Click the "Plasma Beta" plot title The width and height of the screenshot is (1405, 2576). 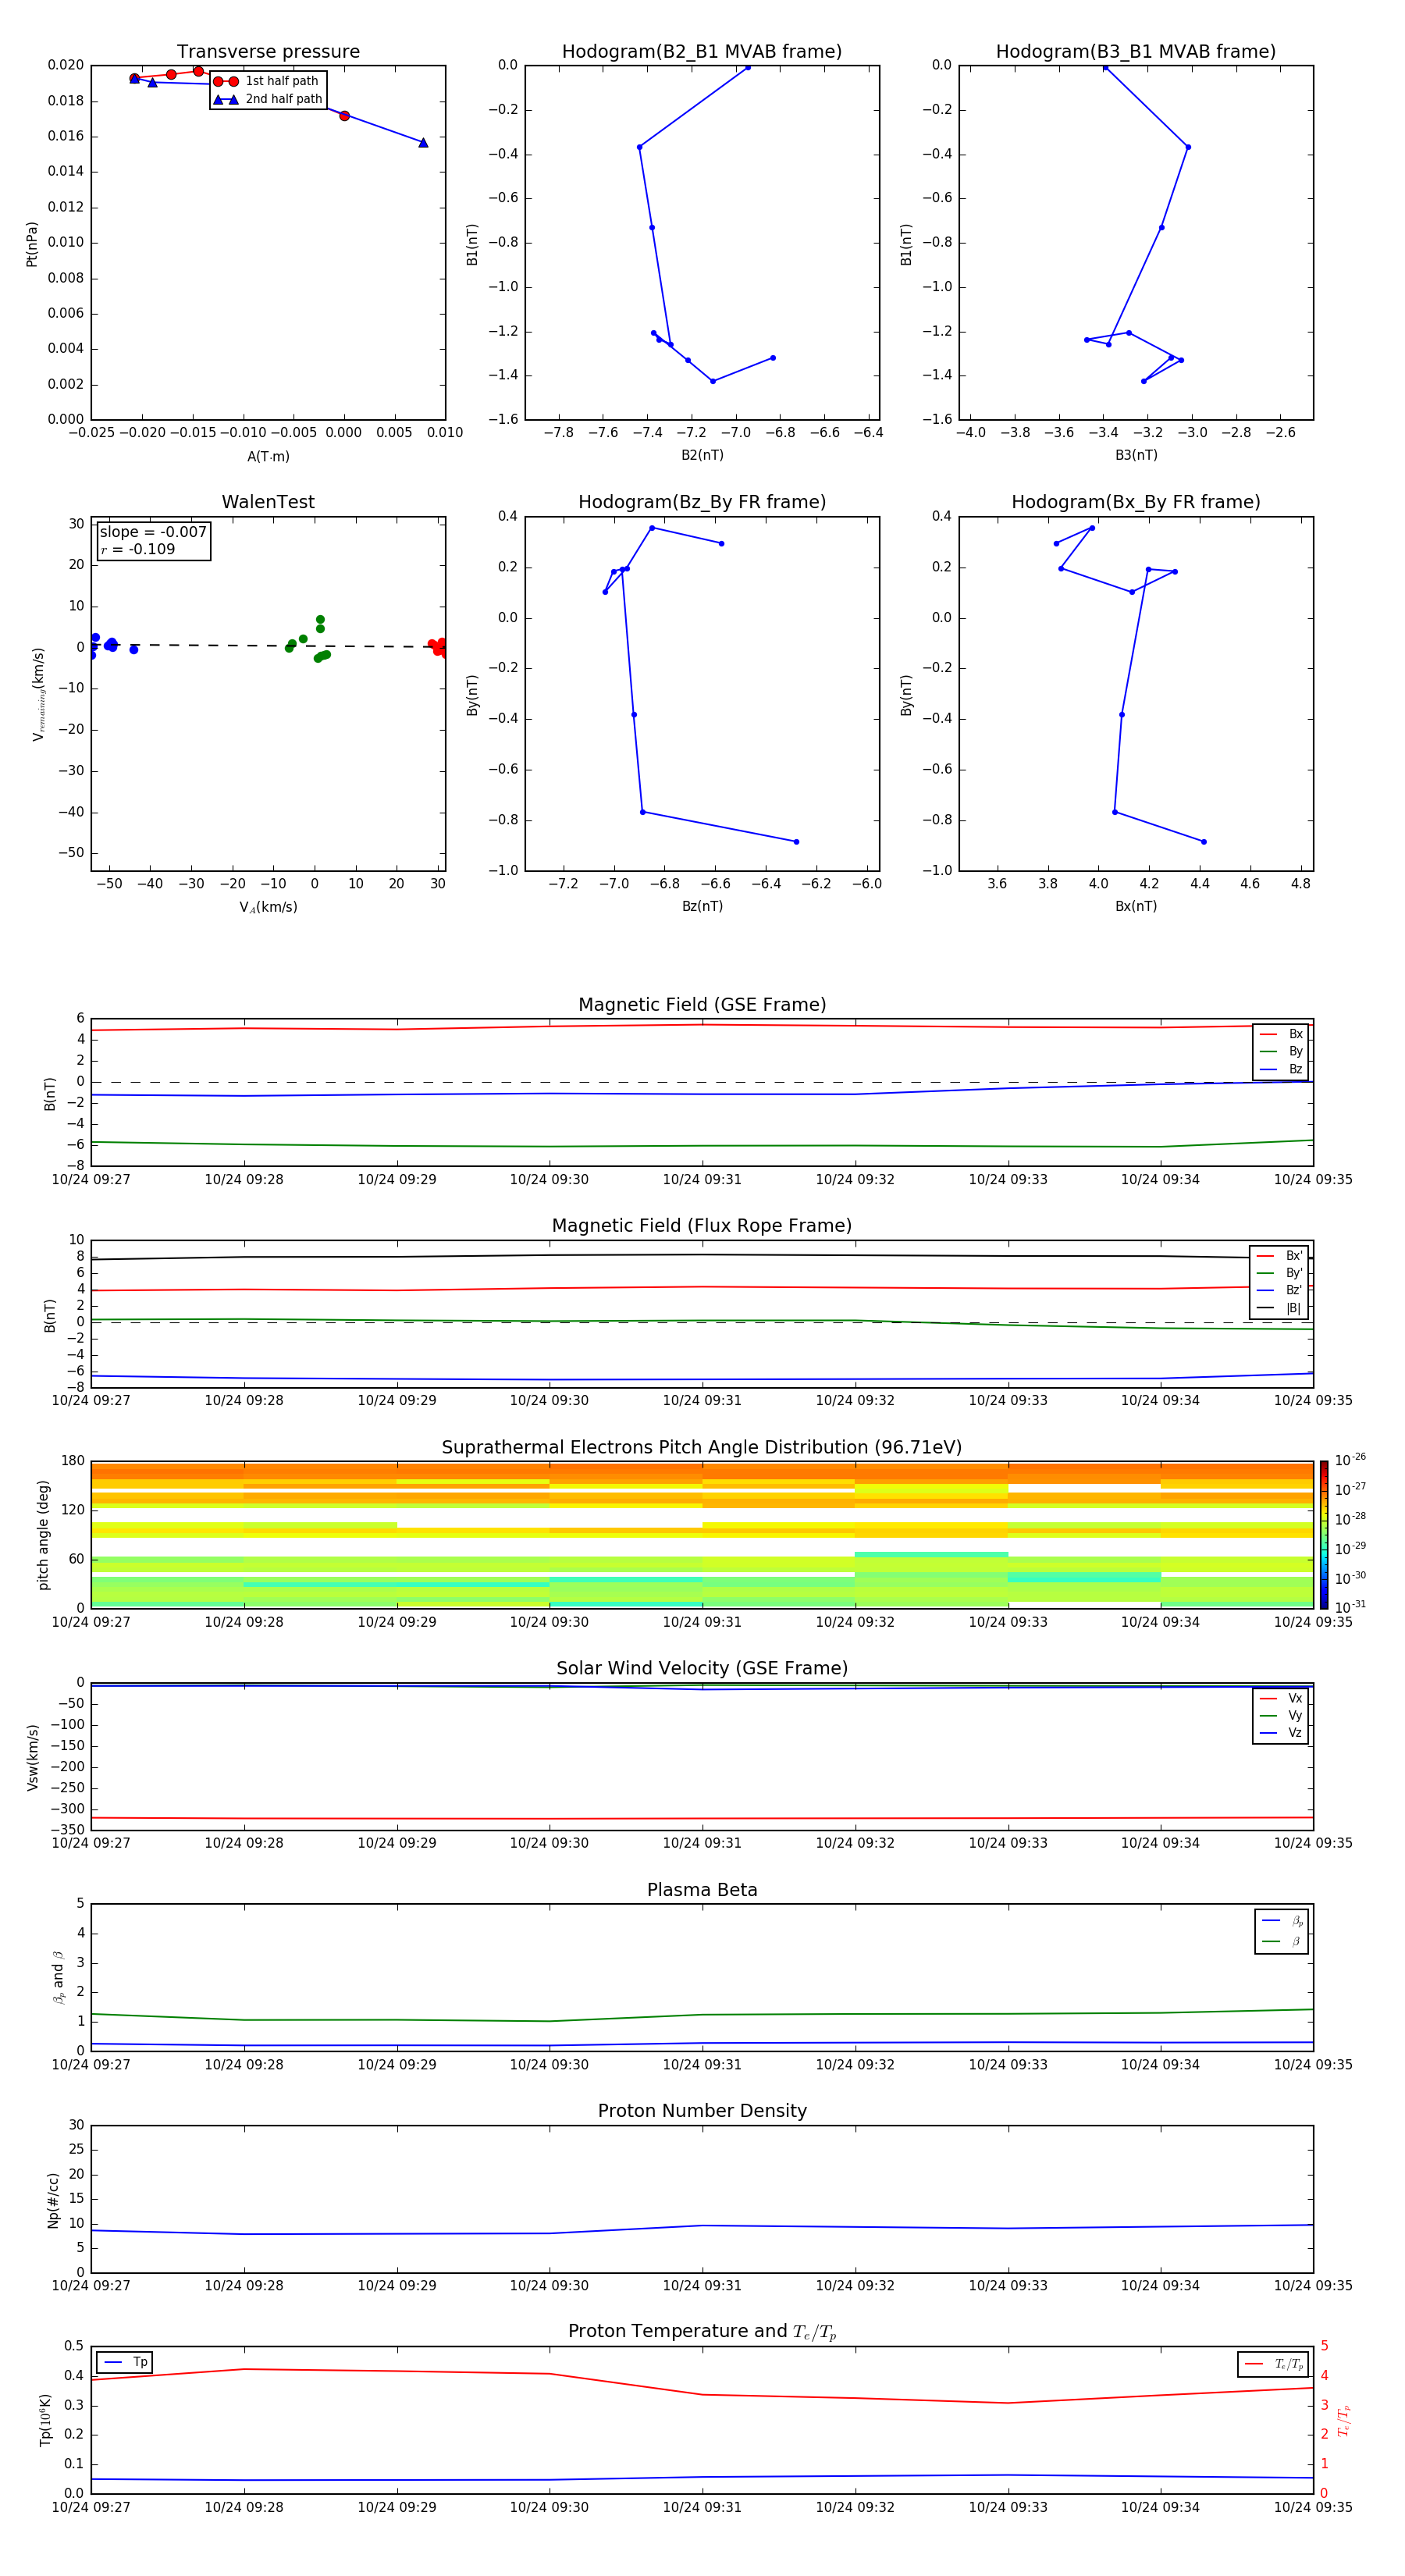[702, 1890]
